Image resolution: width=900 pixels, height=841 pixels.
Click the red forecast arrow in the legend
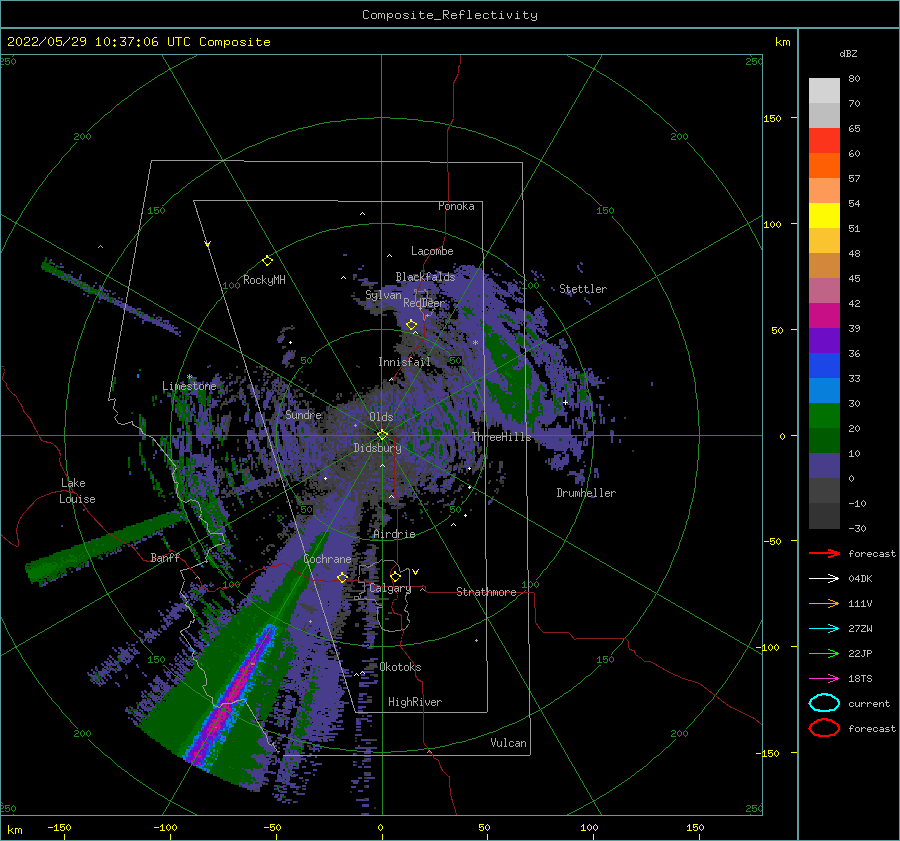(824, 553)
